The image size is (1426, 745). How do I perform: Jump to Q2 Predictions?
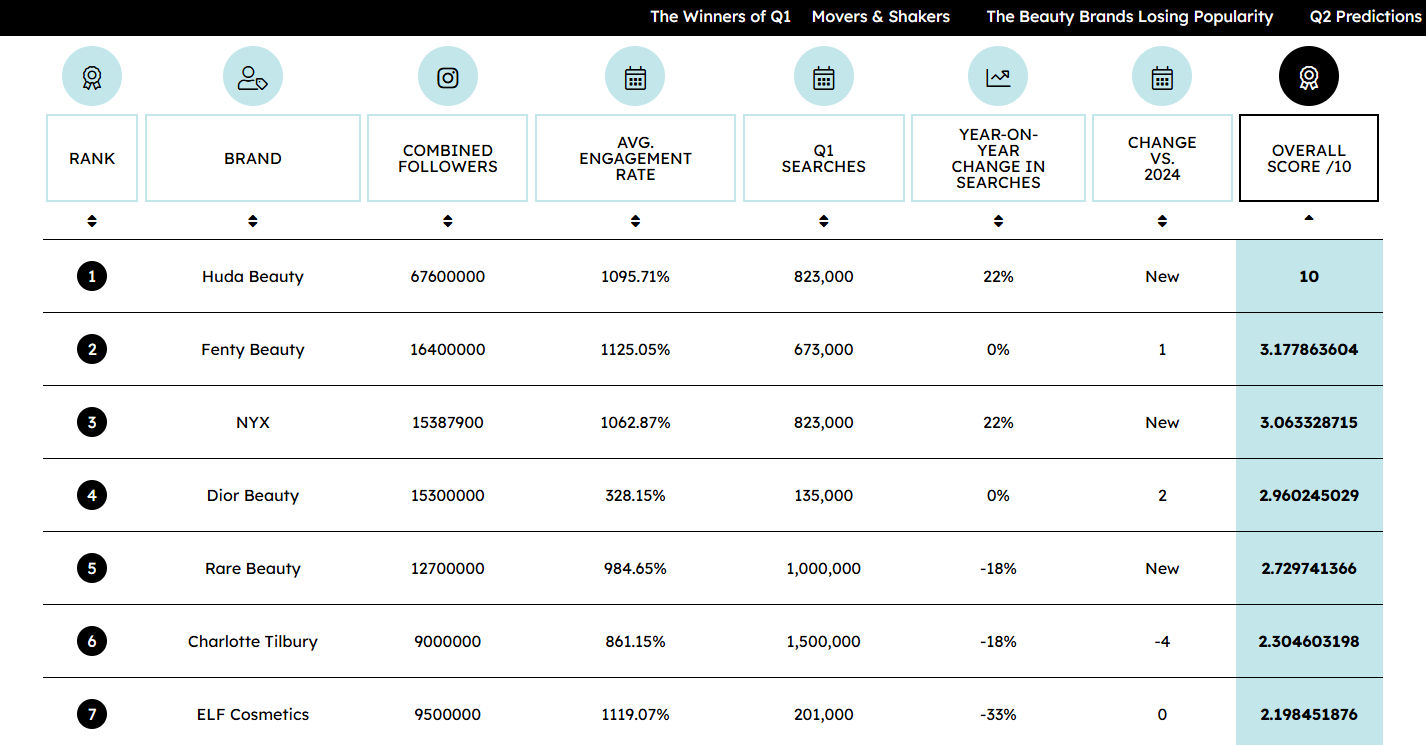pyautogui.click(x=1365, y=17)
